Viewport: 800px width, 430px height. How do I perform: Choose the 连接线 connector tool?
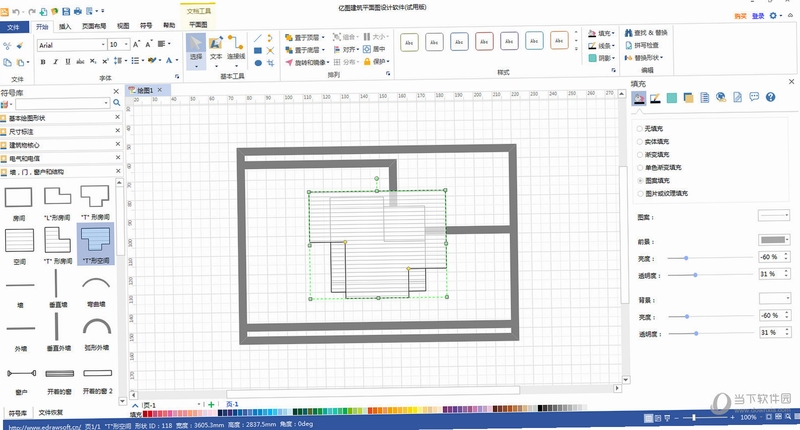tap(236, 50)
